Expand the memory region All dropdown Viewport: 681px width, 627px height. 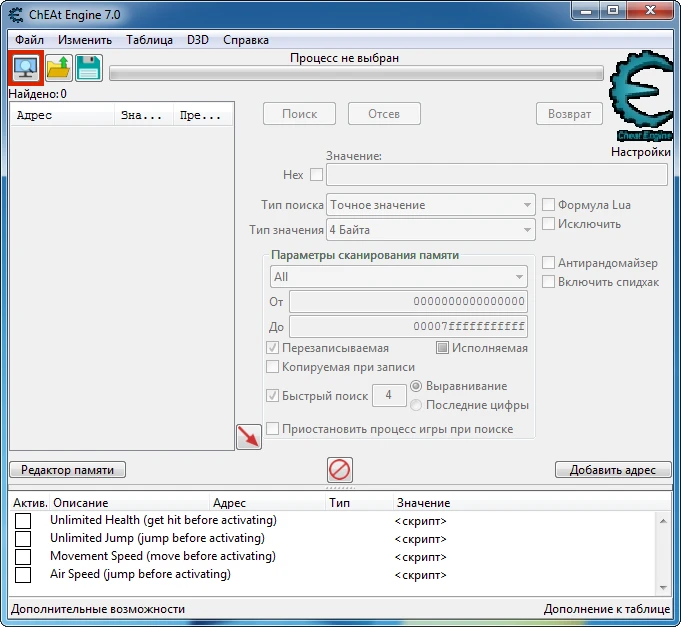tap(399, 277)
